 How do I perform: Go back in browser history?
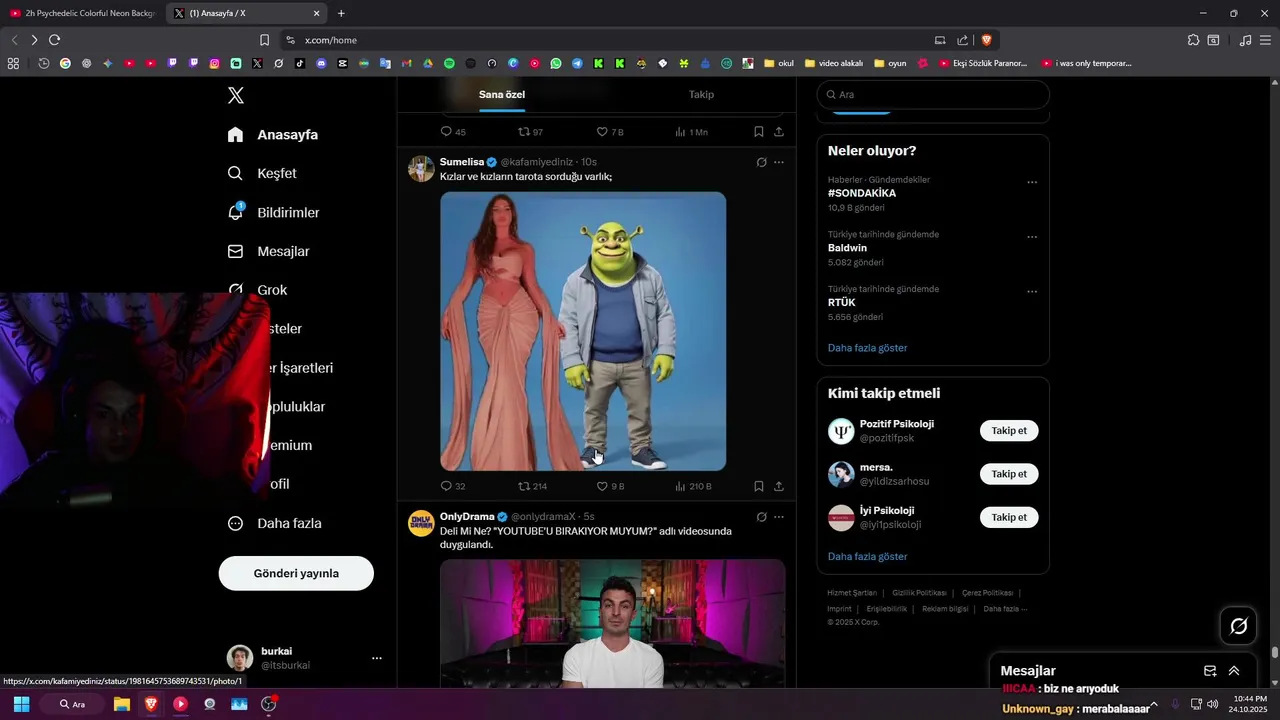(14, 40)
